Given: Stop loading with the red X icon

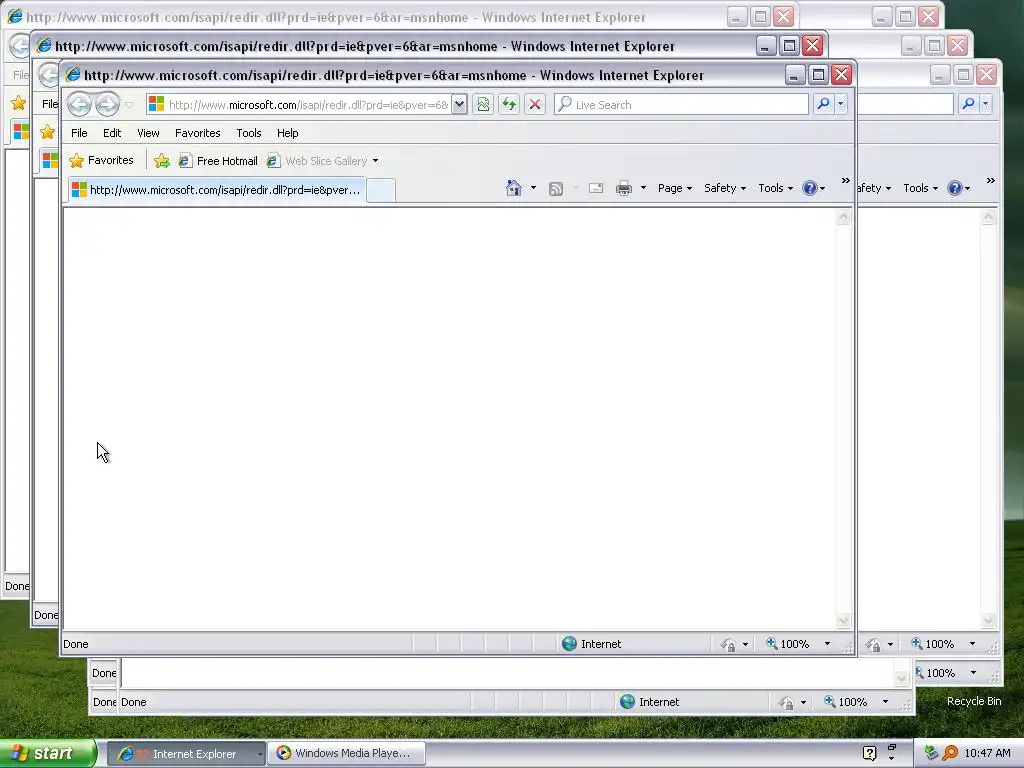Looking at the screenshot, I should pyautogui.click(x=535, y=104).
